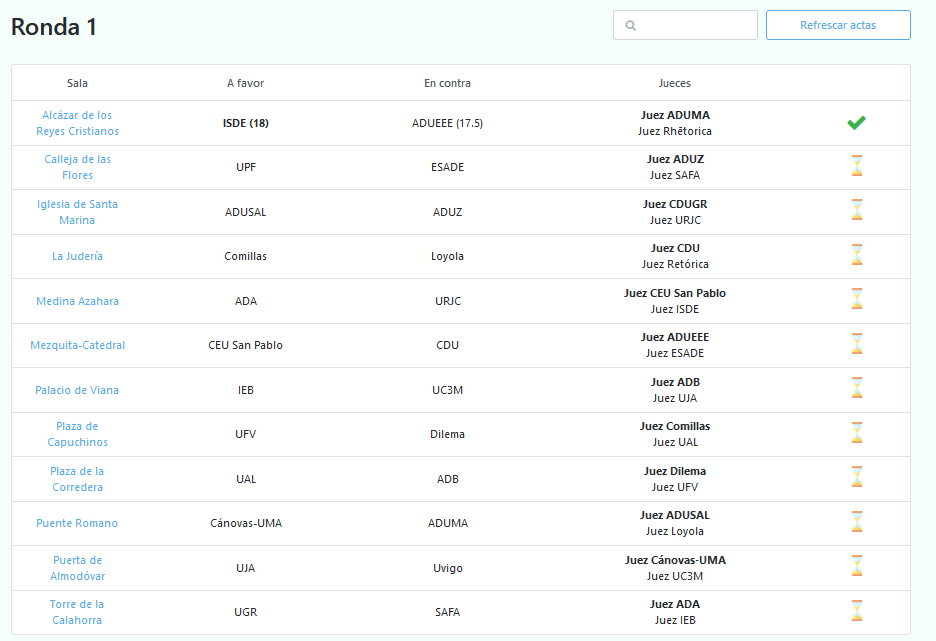The width and height of the screenshot is (936, 641).
Task: Open the Mezquita-Catedral room link
Action: pyautogui.click(x=78, y=345)
